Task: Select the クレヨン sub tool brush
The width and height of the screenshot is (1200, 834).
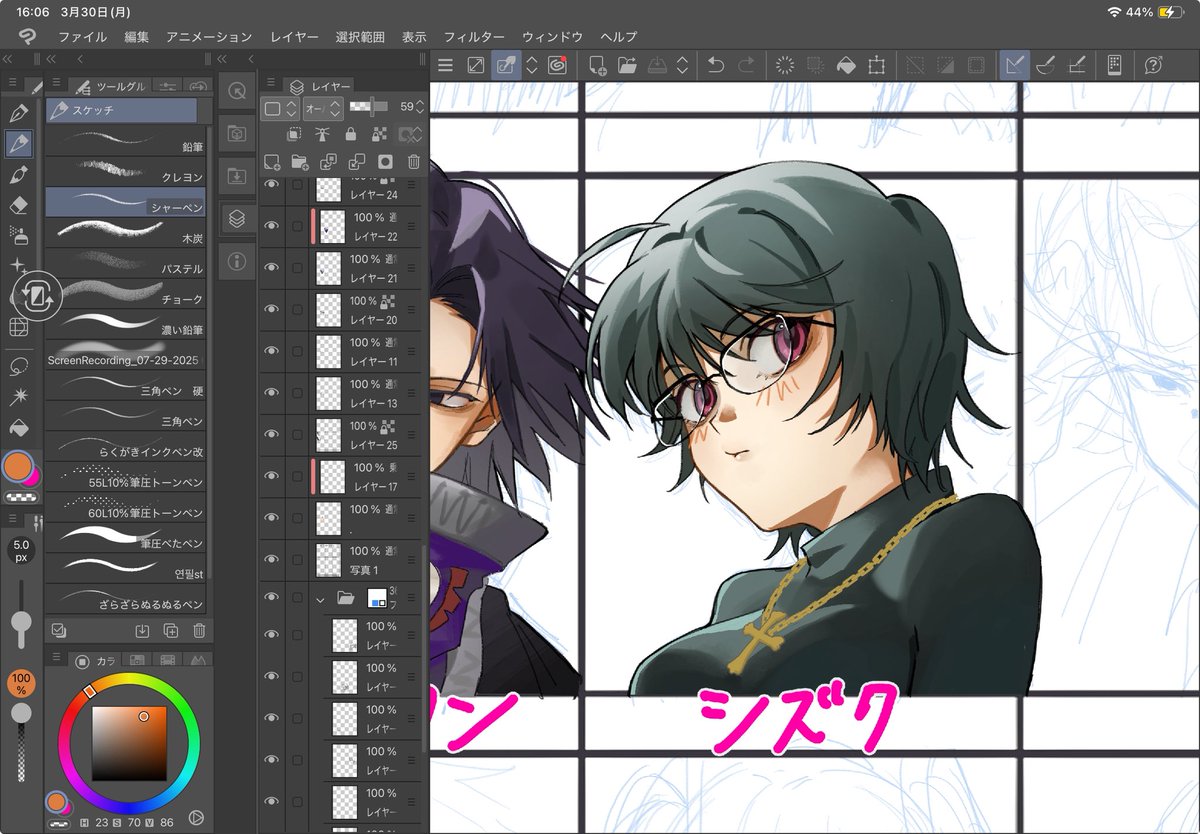Action: pos(125,172)
